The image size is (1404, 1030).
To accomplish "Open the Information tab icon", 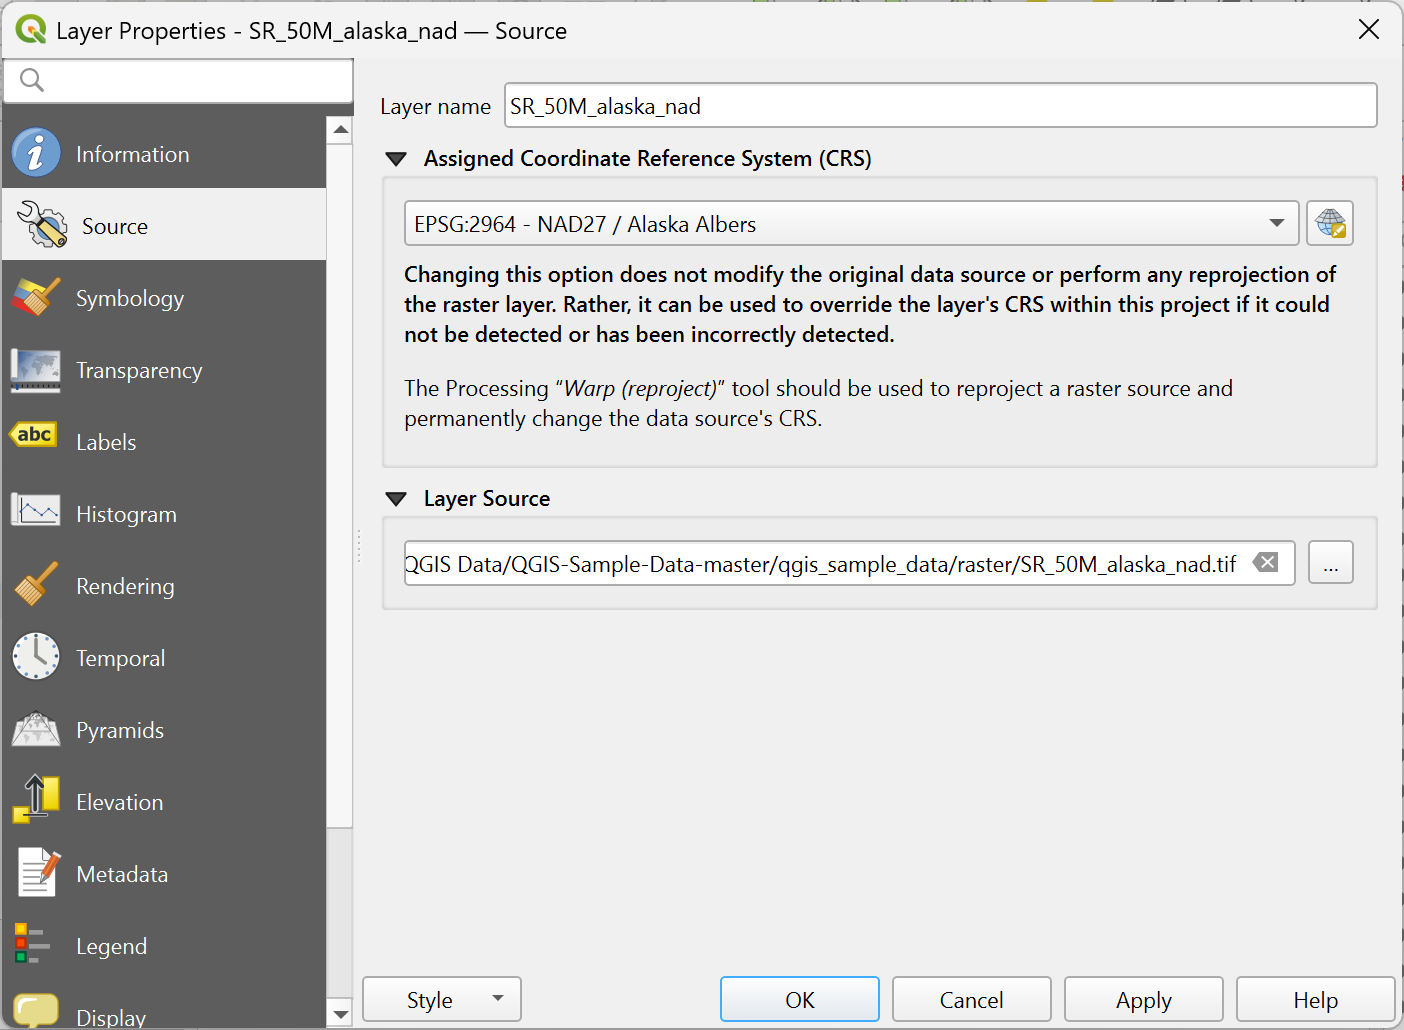I will click(36, 153).
